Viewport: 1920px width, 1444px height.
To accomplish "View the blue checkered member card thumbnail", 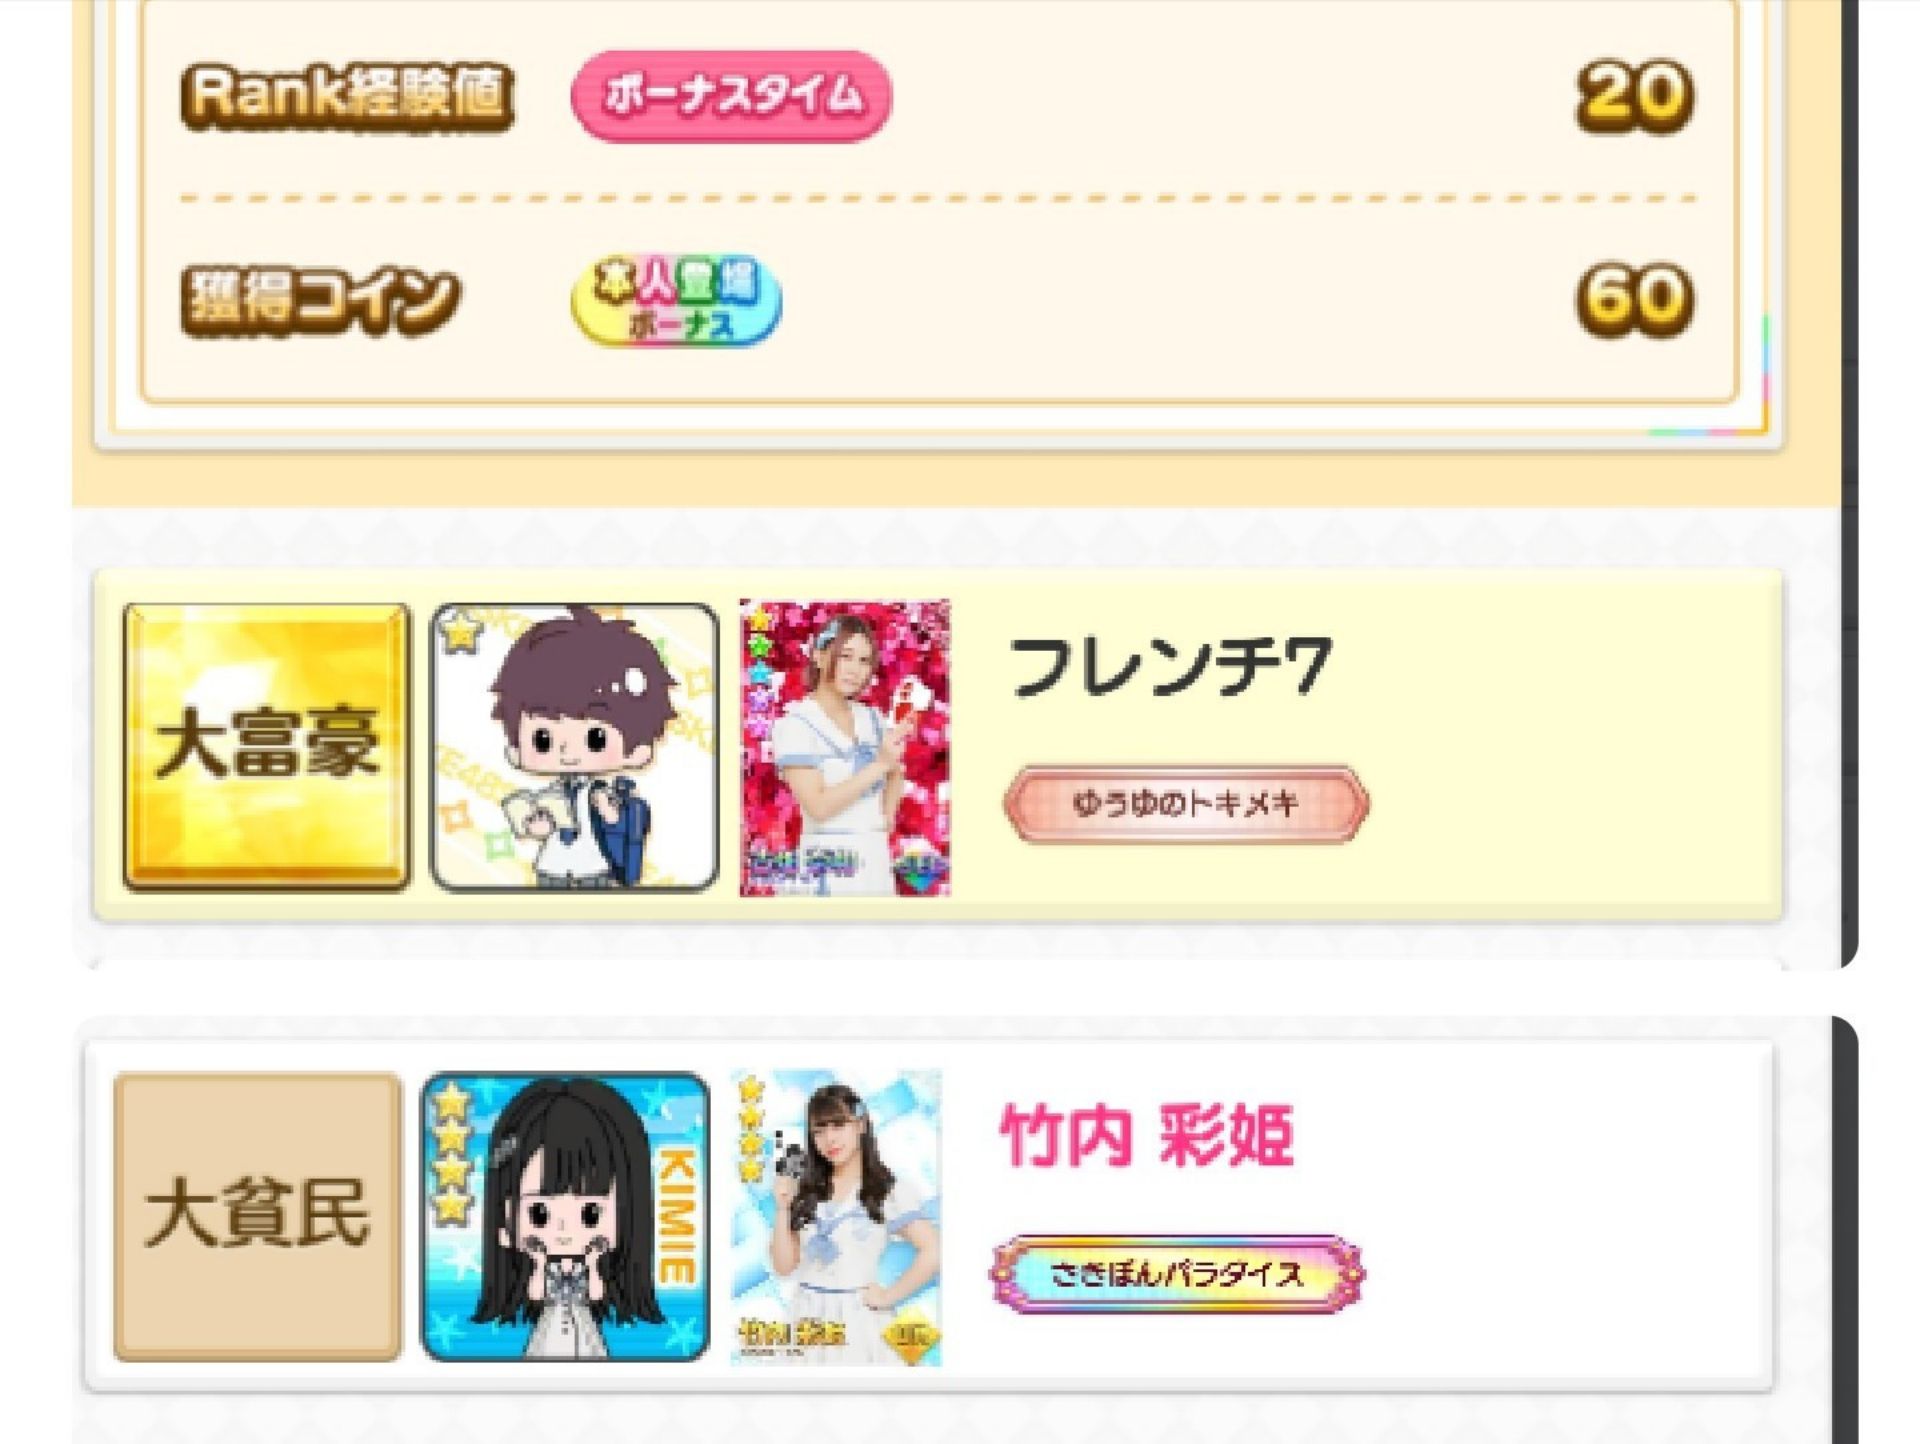I will coord(836,1217).
